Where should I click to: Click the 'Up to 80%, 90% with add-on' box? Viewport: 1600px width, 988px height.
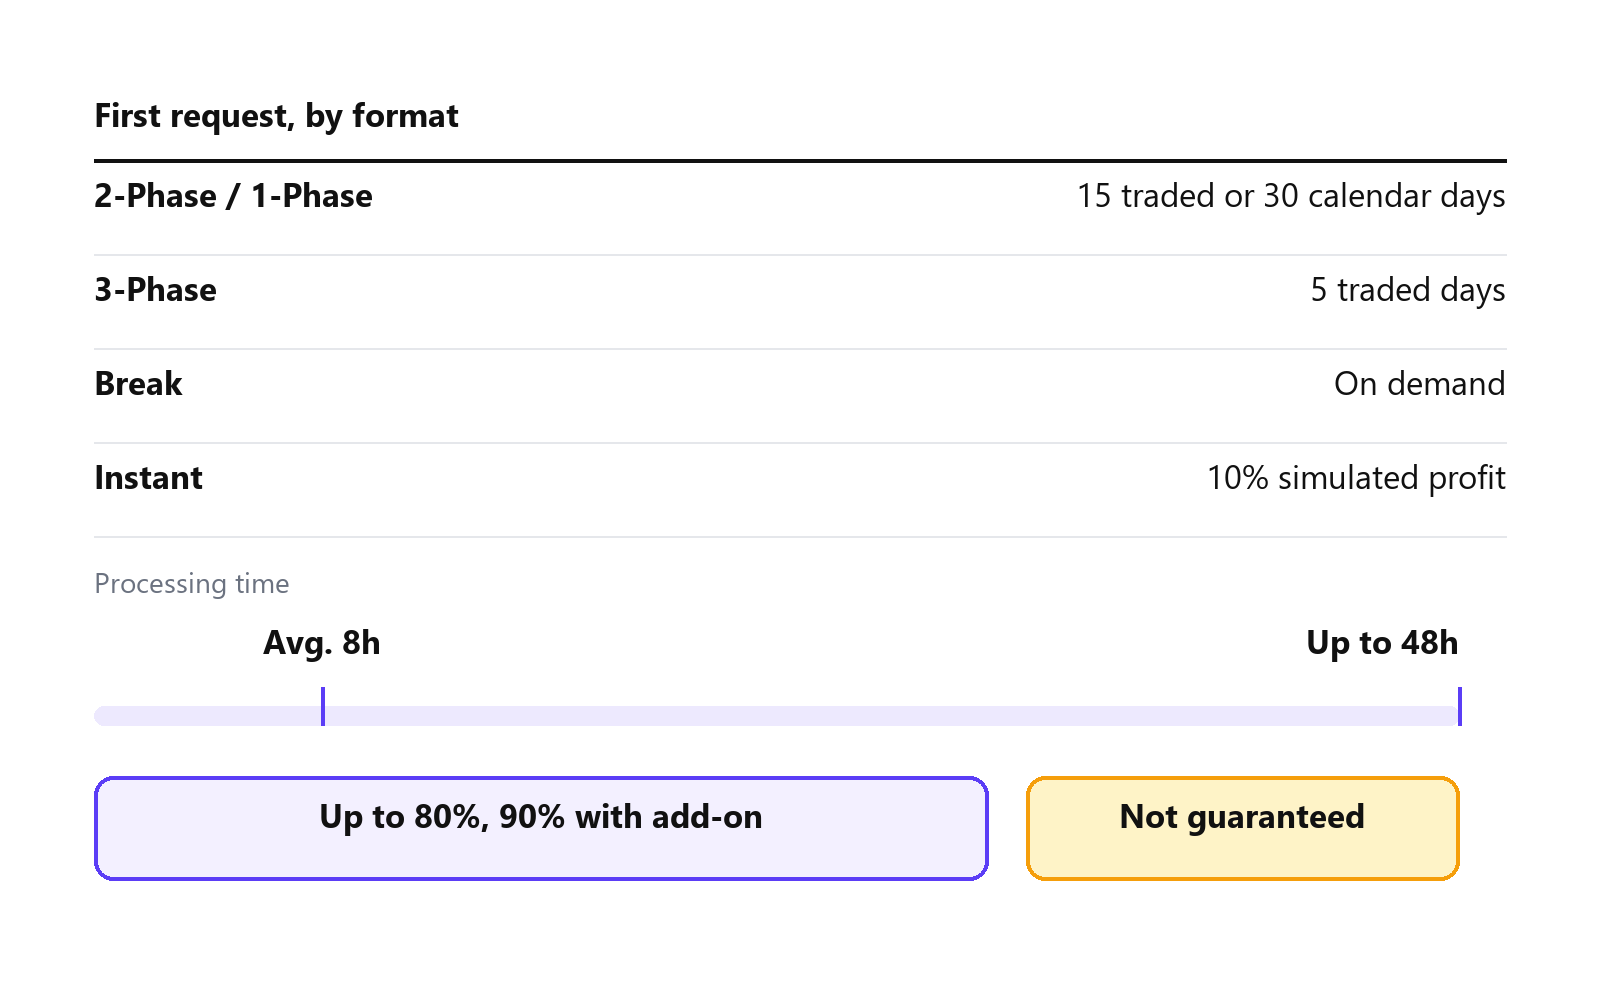tap(541, 829)
